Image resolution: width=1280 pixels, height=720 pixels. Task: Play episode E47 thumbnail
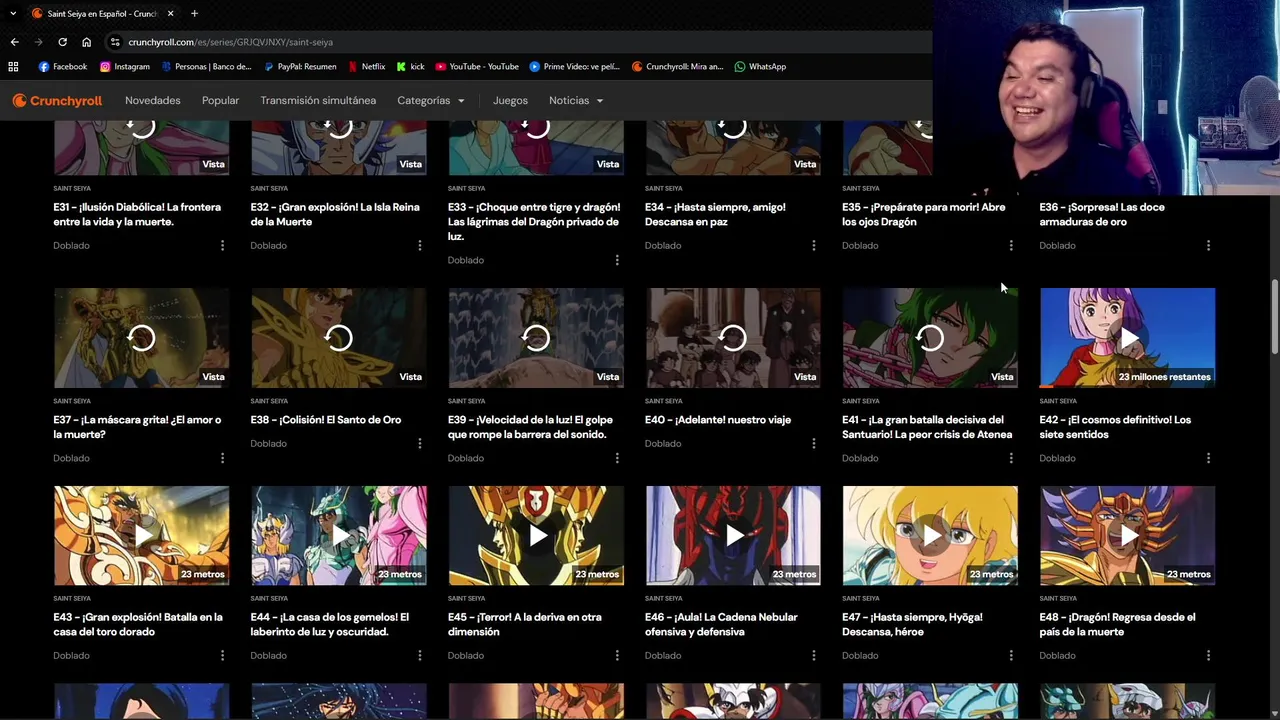pyautogui.click(x=930, y=536)
